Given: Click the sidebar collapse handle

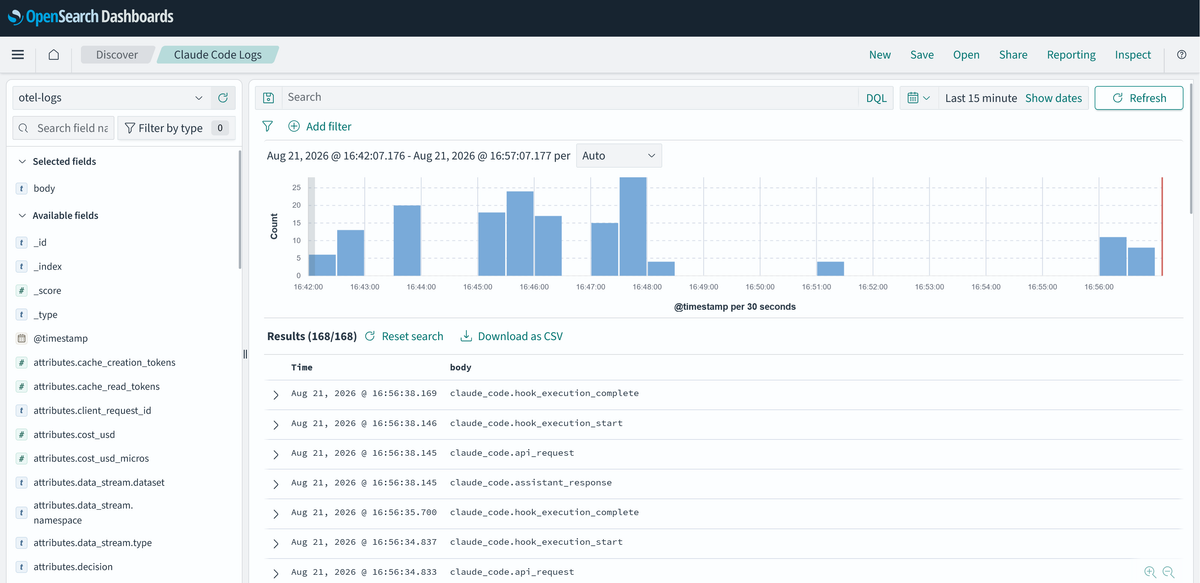Looking at the screenshot, I should pyautogui.click(x=245, y=354).
